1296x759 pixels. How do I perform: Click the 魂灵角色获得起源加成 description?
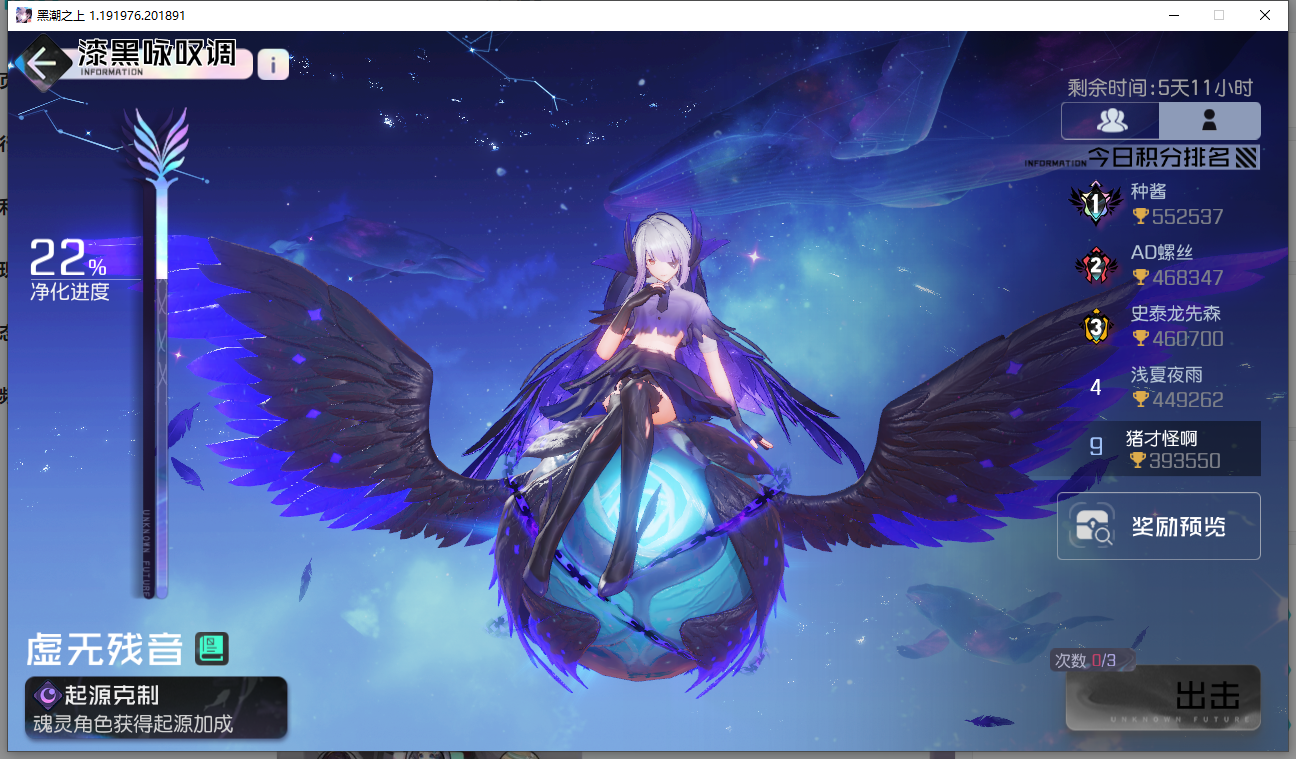133,723
